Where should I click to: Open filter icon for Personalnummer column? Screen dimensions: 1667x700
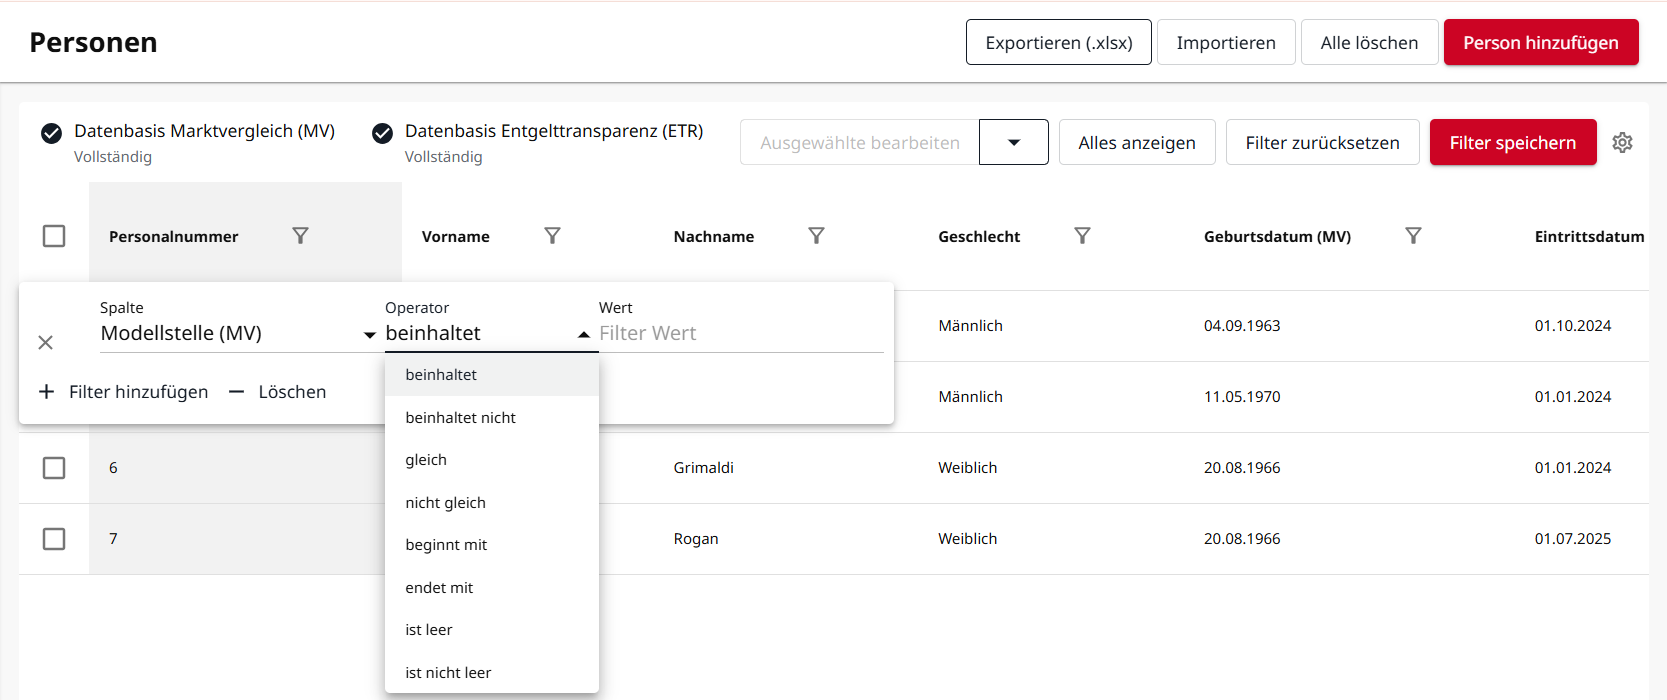point(300,236)
